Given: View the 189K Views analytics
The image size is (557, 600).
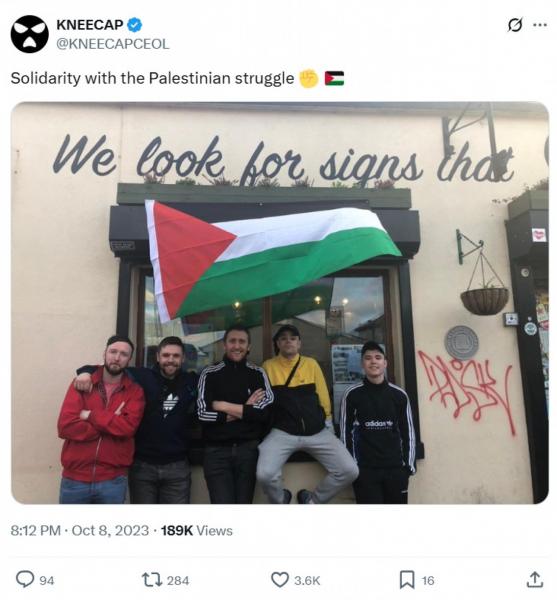Looking at the screenshot, I should 197,531.
